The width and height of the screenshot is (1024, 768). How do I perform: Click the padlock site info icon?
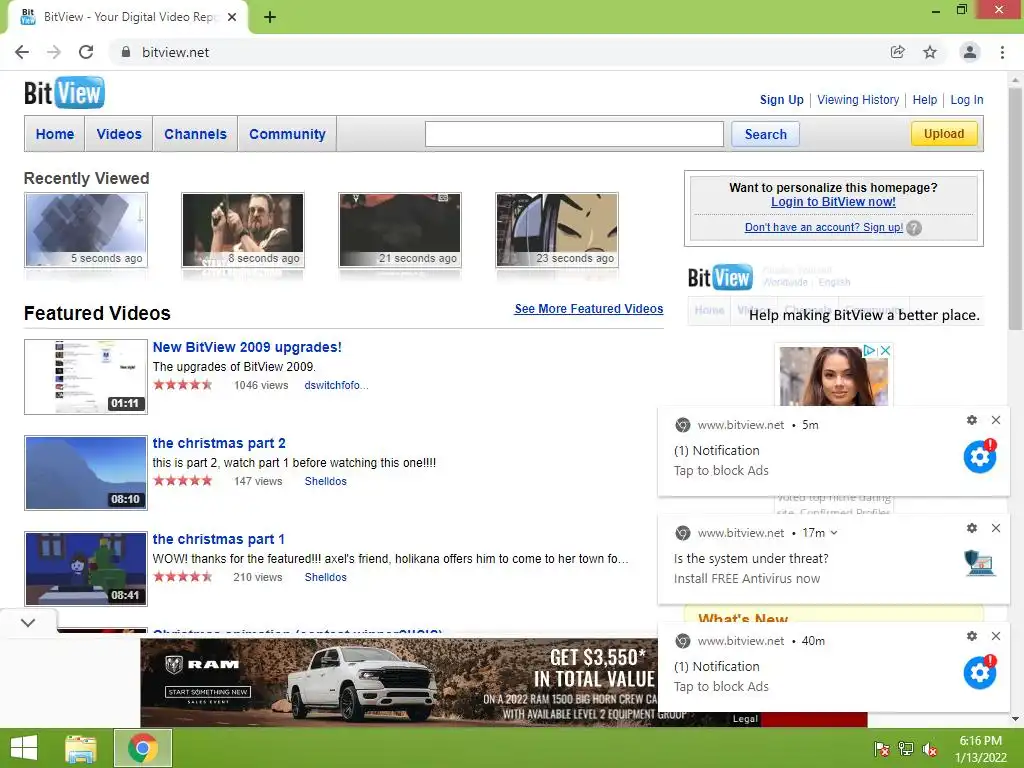(x=126, y=52)
